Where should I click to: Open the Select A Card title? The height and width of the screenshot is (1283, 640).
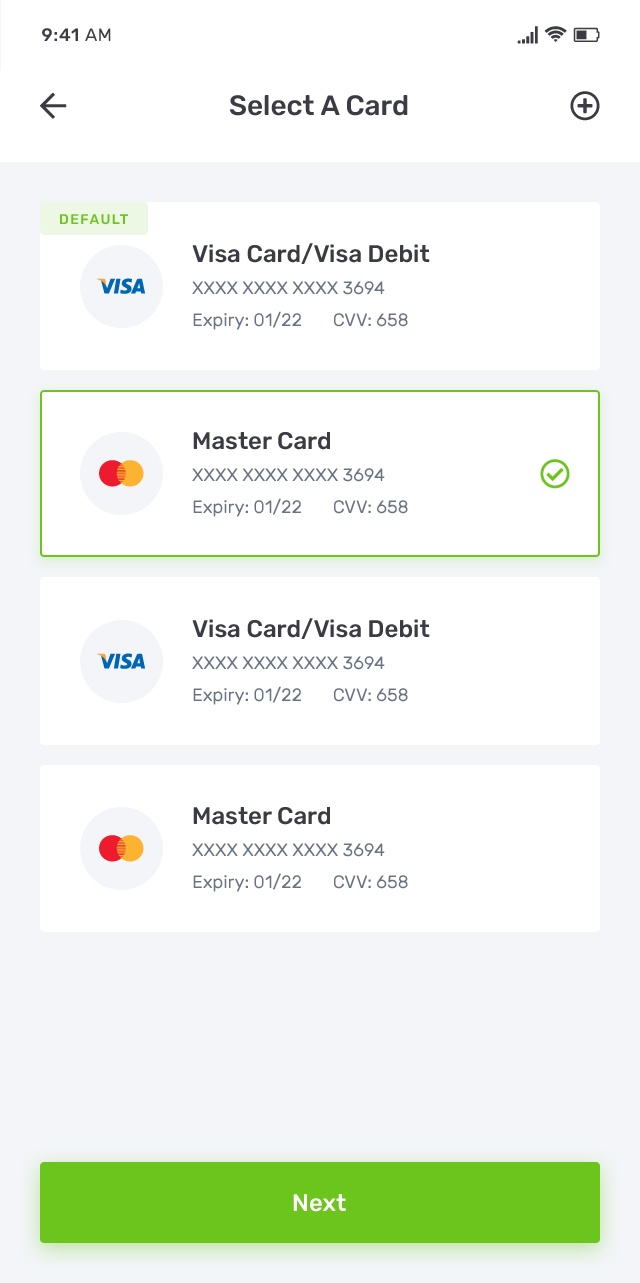pyautogui.click(x=319, y=105)
